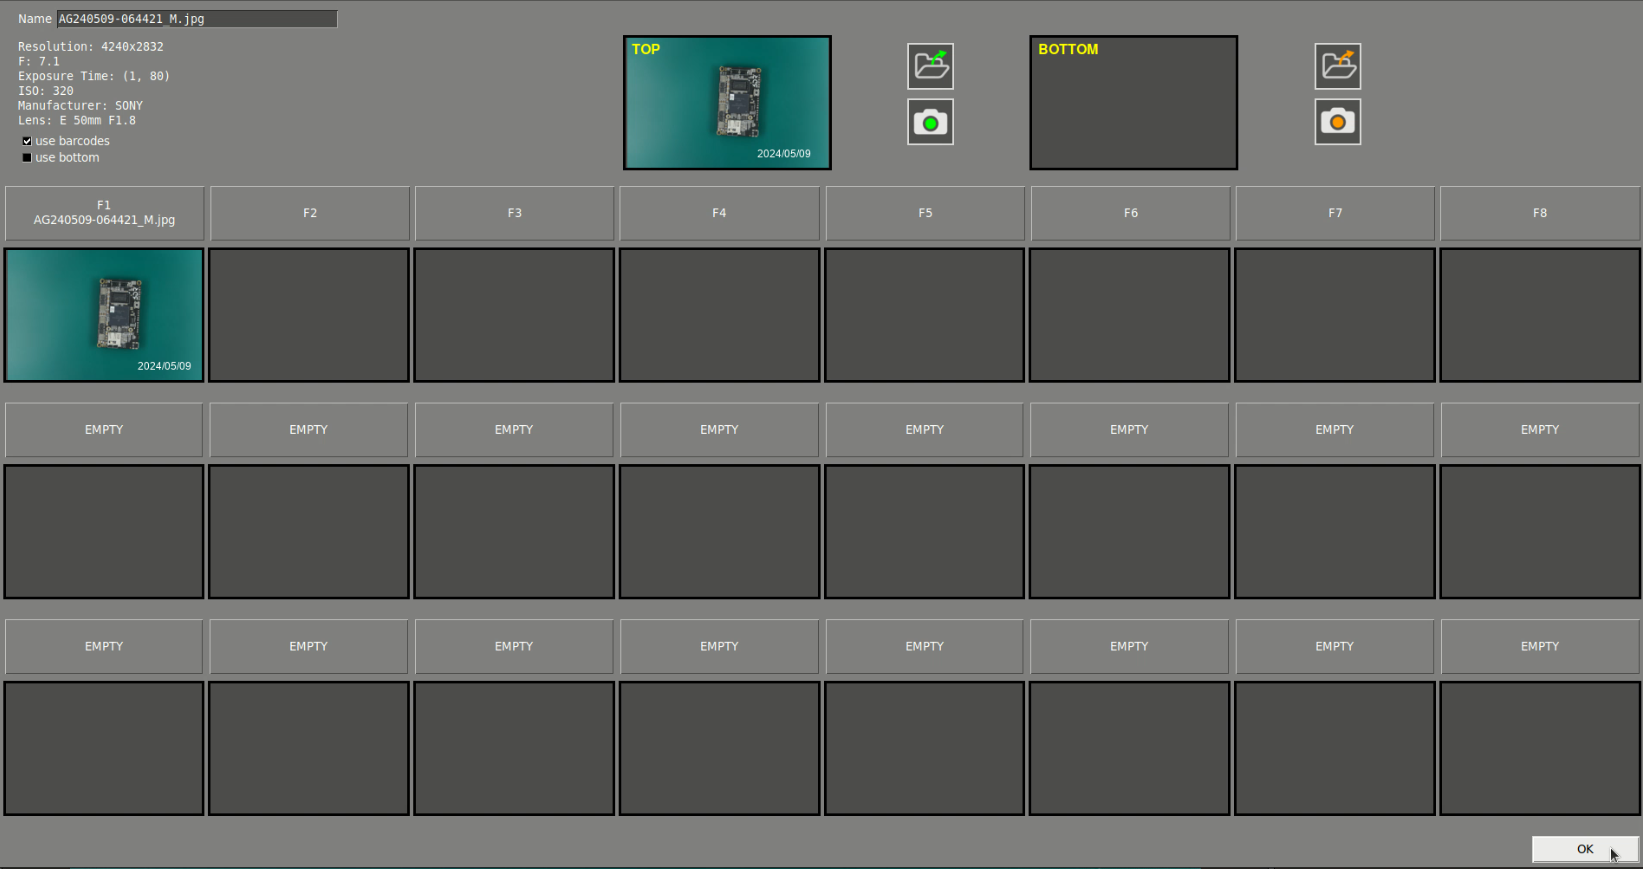
Task: Click the Name input field
Action: click(x=196, y=19)
